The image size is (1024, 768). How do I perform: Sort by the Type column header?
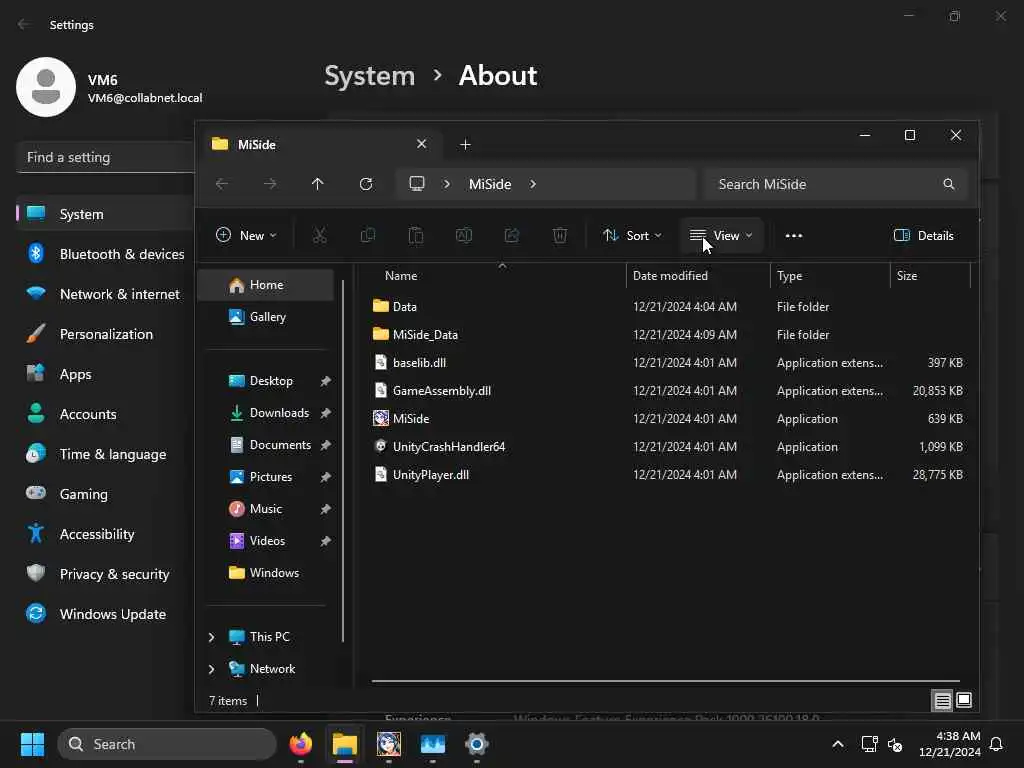[830, 276]
